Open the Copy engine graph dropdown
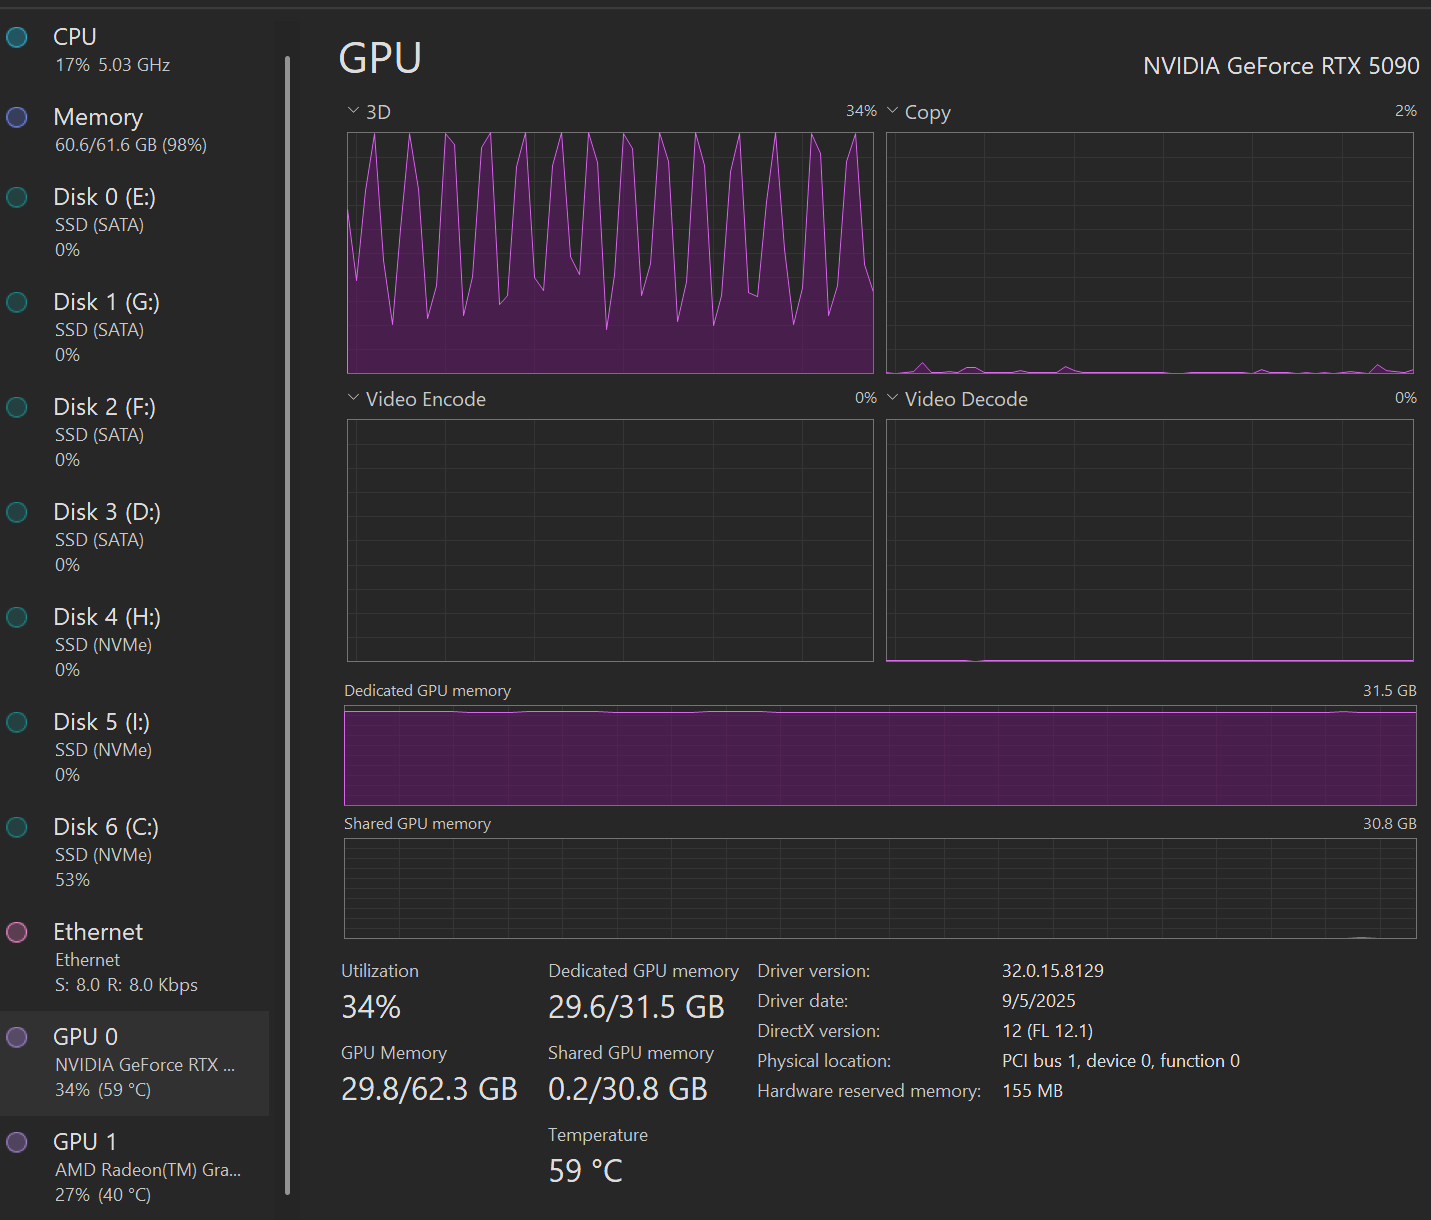 pos(893,111)
